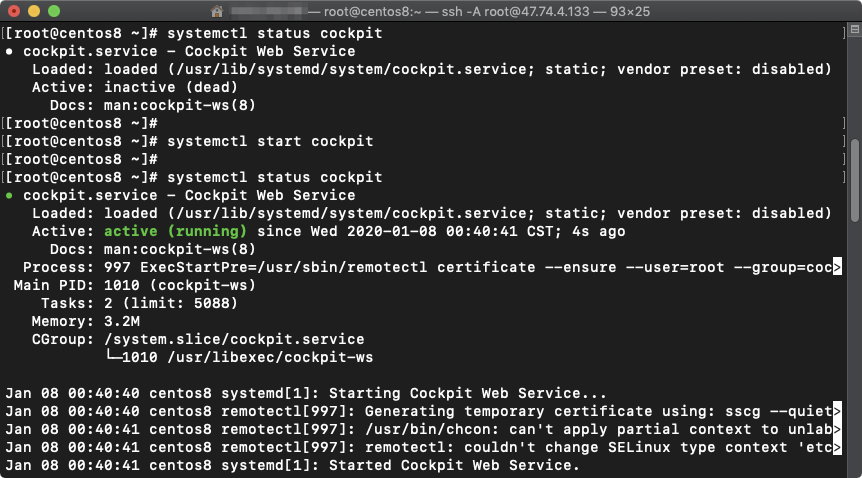Image resolution: width=862 pixels, height=478 pixels.
Task: Click the green 'active (running)' status text
Action: pyautogui.click(x=175, y=232)
